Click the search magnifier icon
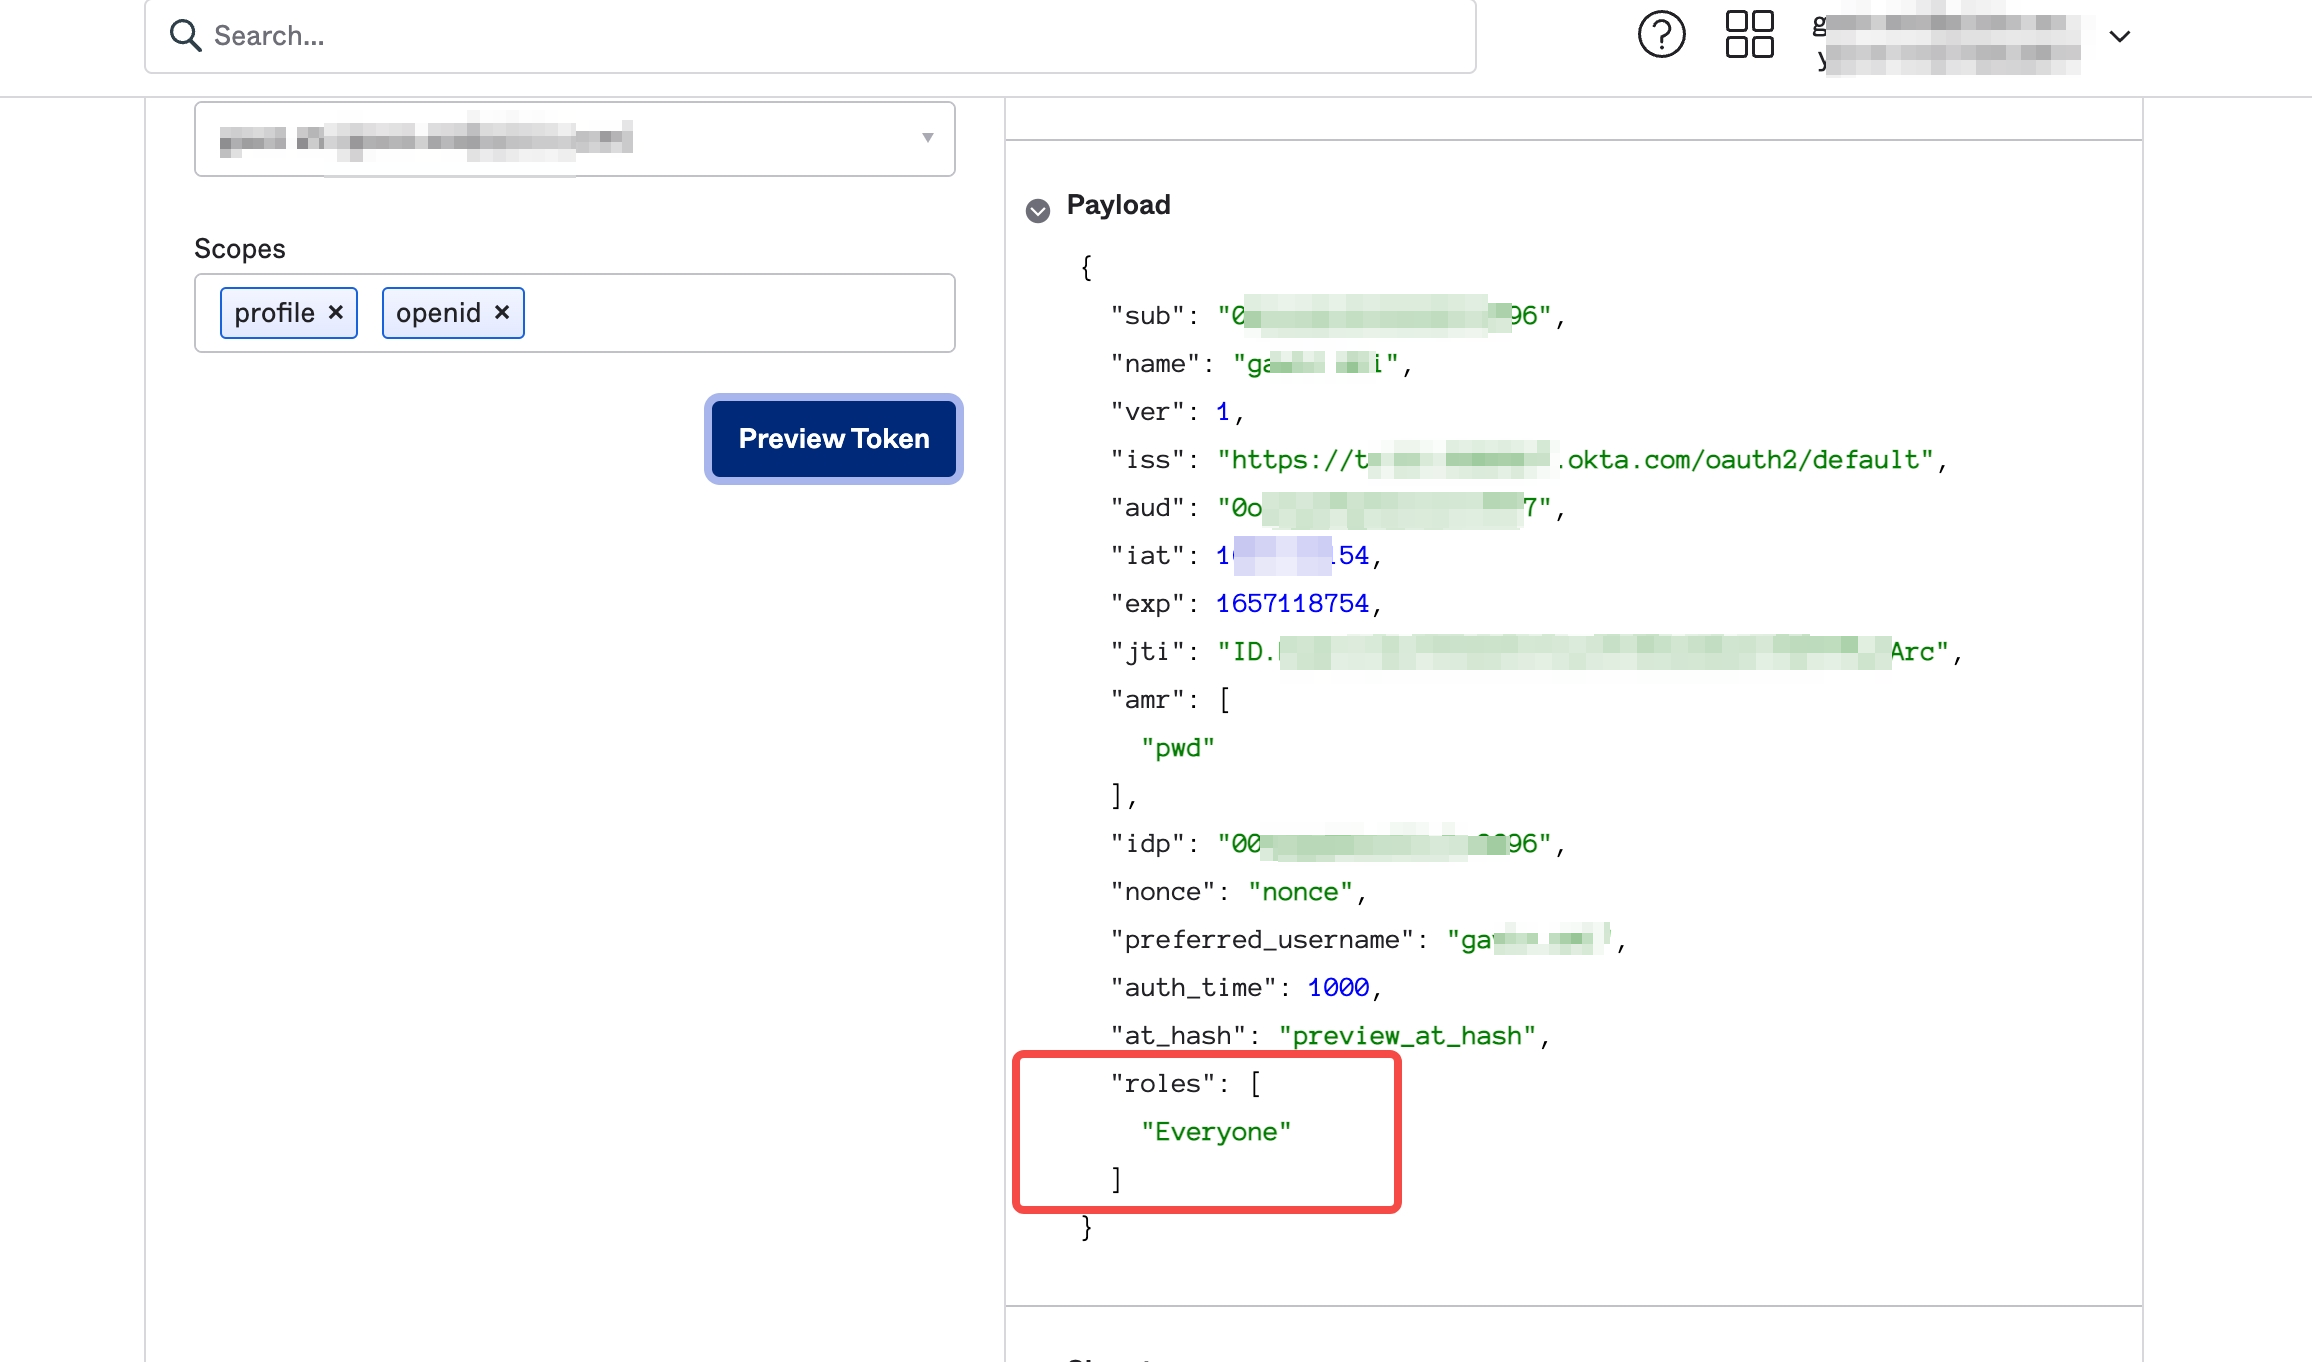2312x1362 pixels. click(185, 36)
